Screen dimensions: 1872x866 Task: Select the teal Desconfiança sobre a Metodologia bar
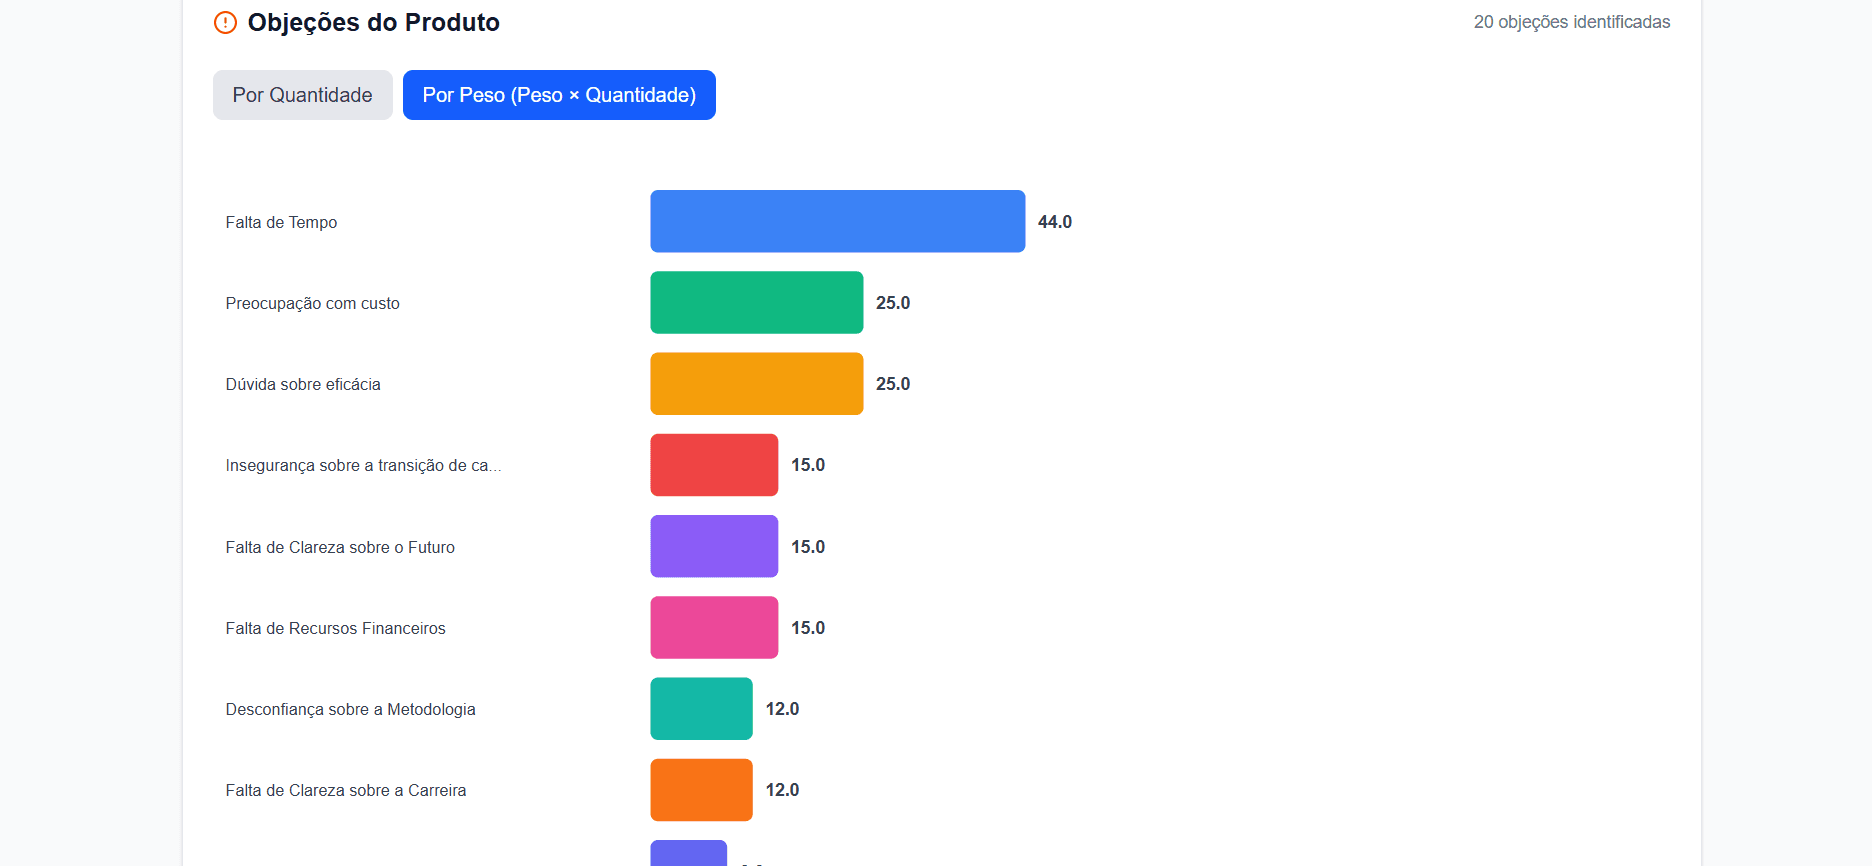point(701,708)
